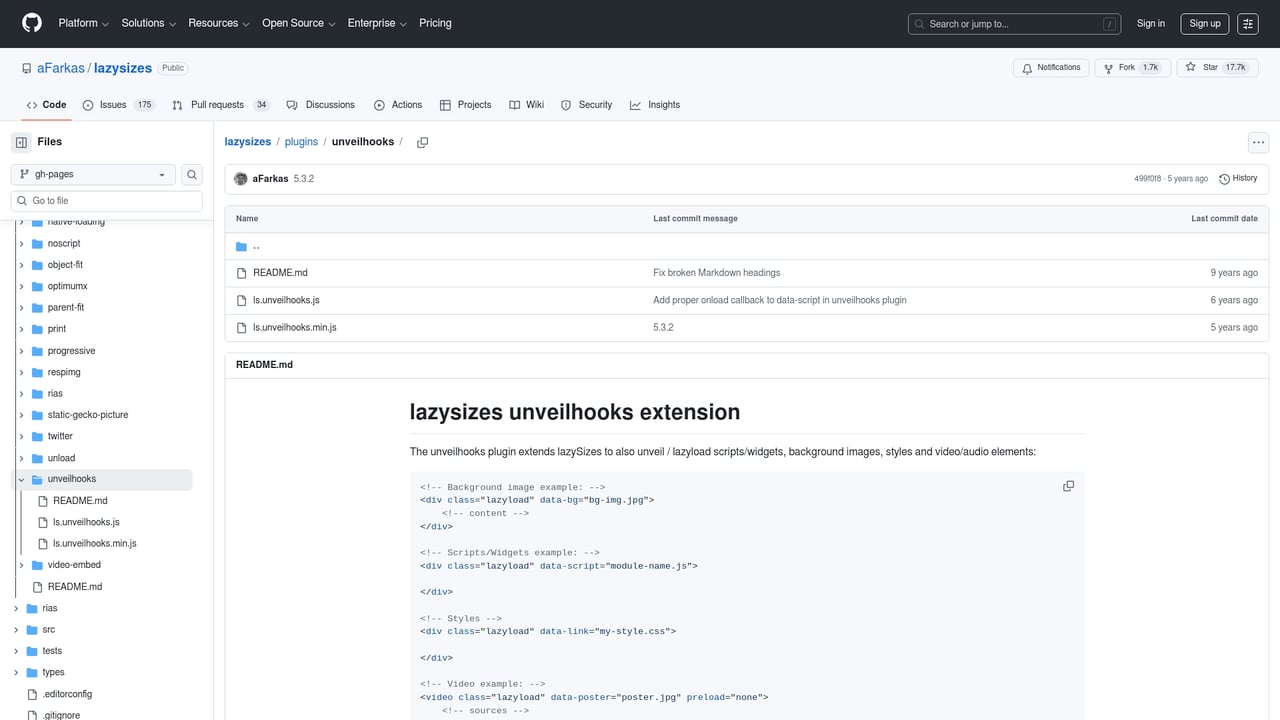Viewport: 1280px width, 720px height.
Task: Open the lazysizes breadcrumb link
Action: pos(247,141)
